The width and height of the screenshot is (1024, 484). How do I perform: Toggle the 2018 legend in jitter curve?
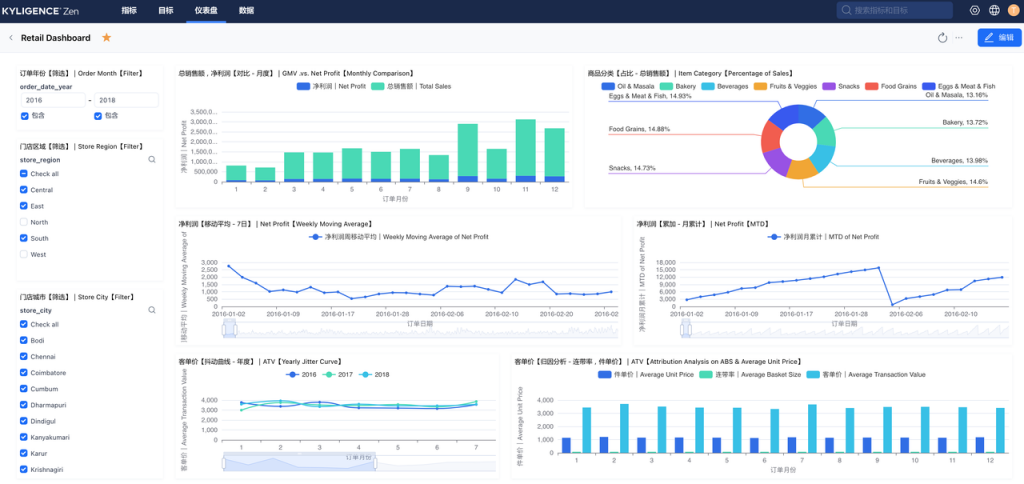tap(376, 374)
